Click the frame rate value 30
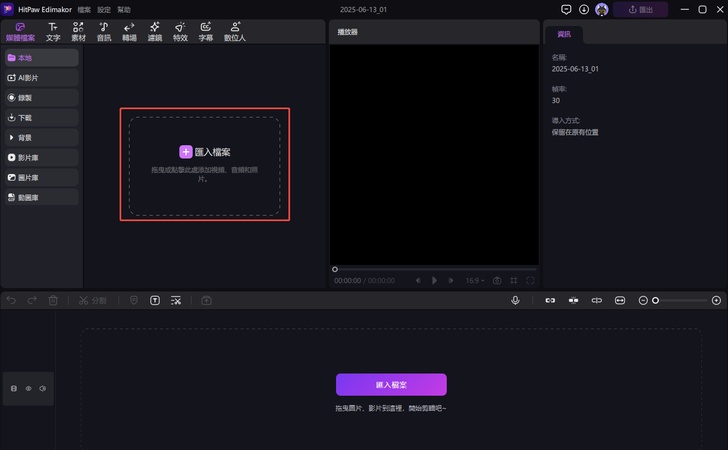This screenshot has height=450, width=728. point(556,100)
